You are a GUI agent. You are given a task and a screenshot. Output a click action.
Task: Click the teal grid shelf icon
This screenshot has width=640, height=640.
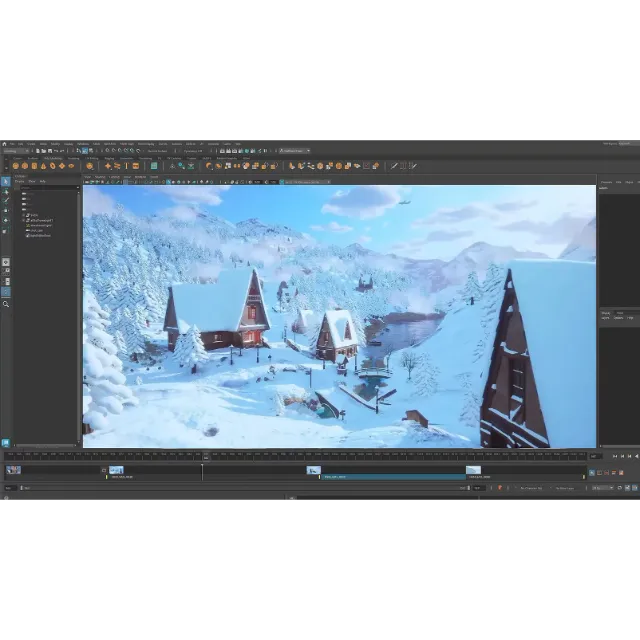pos(154,166)
